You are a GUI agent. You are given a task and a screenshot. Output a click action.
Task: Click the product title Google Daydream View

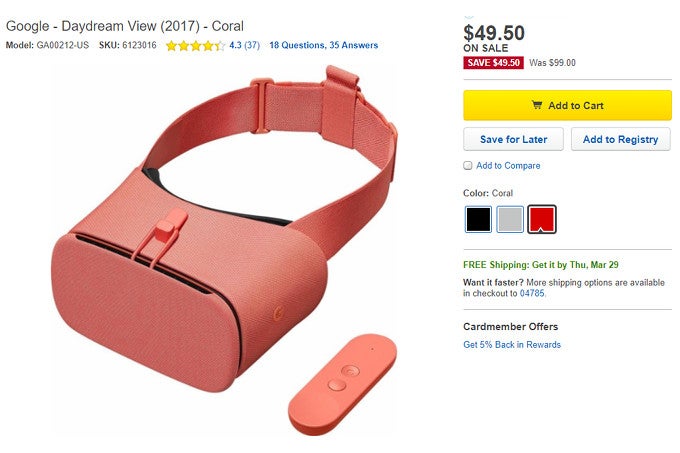(x=124, y=26)
